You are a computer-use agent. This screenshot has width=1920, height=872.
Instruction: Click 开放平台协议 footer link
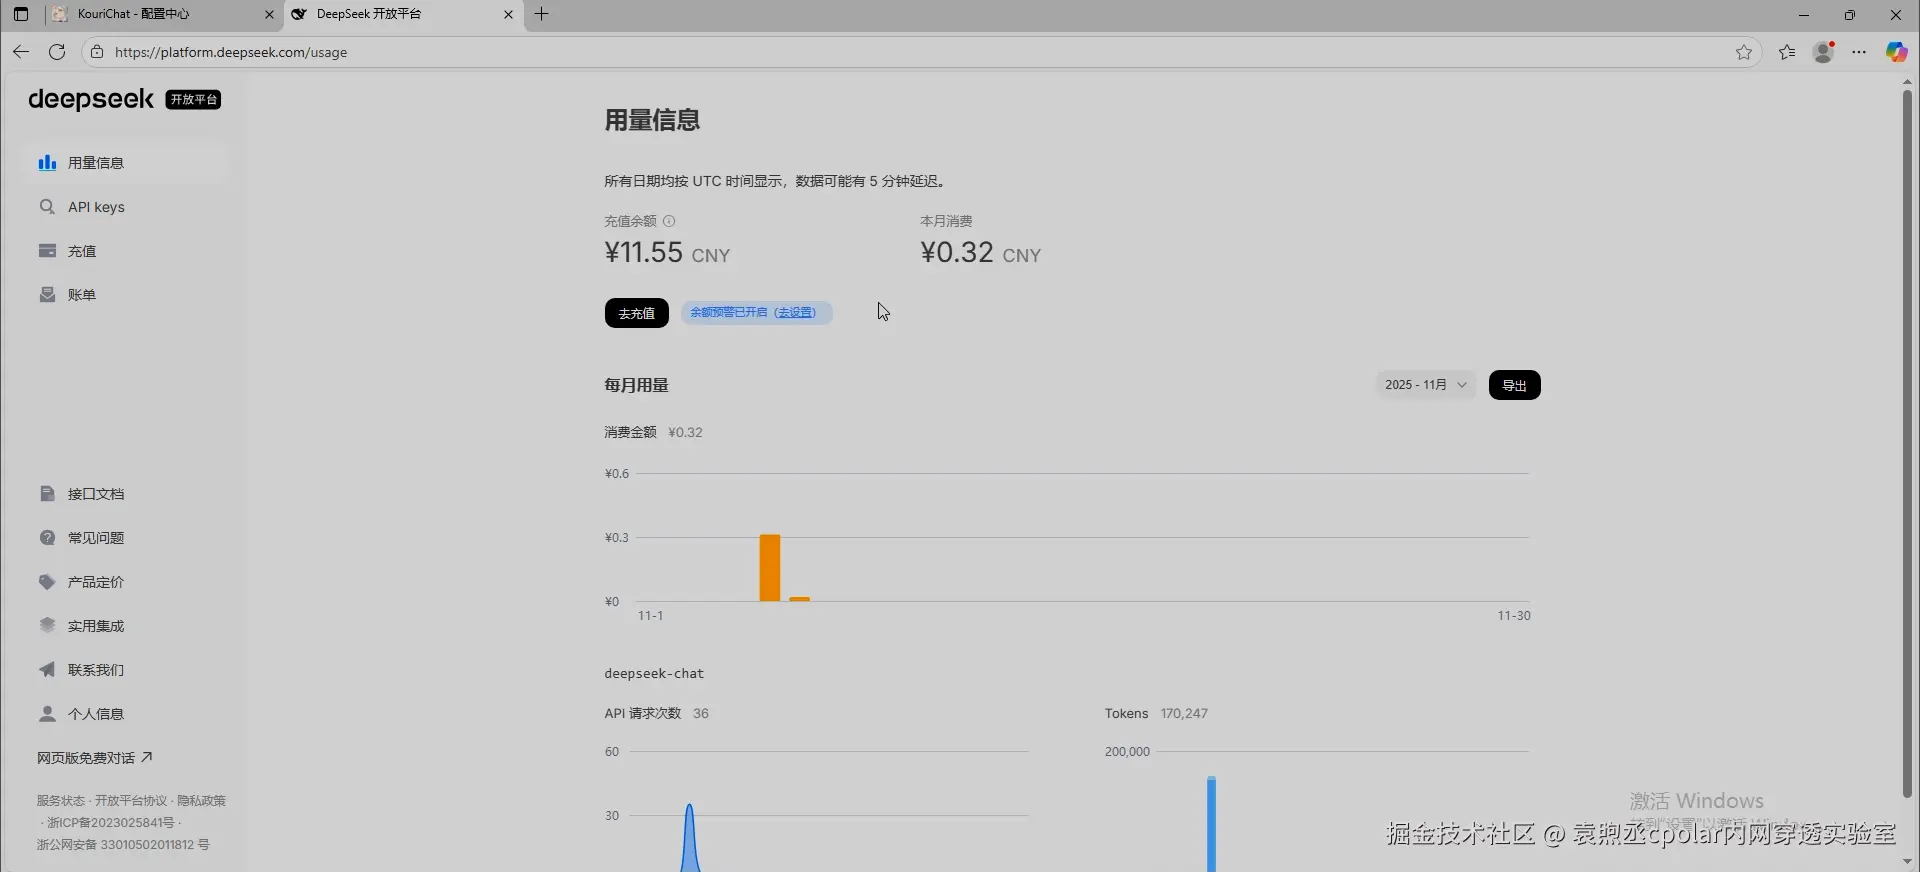tap(131, 801)
